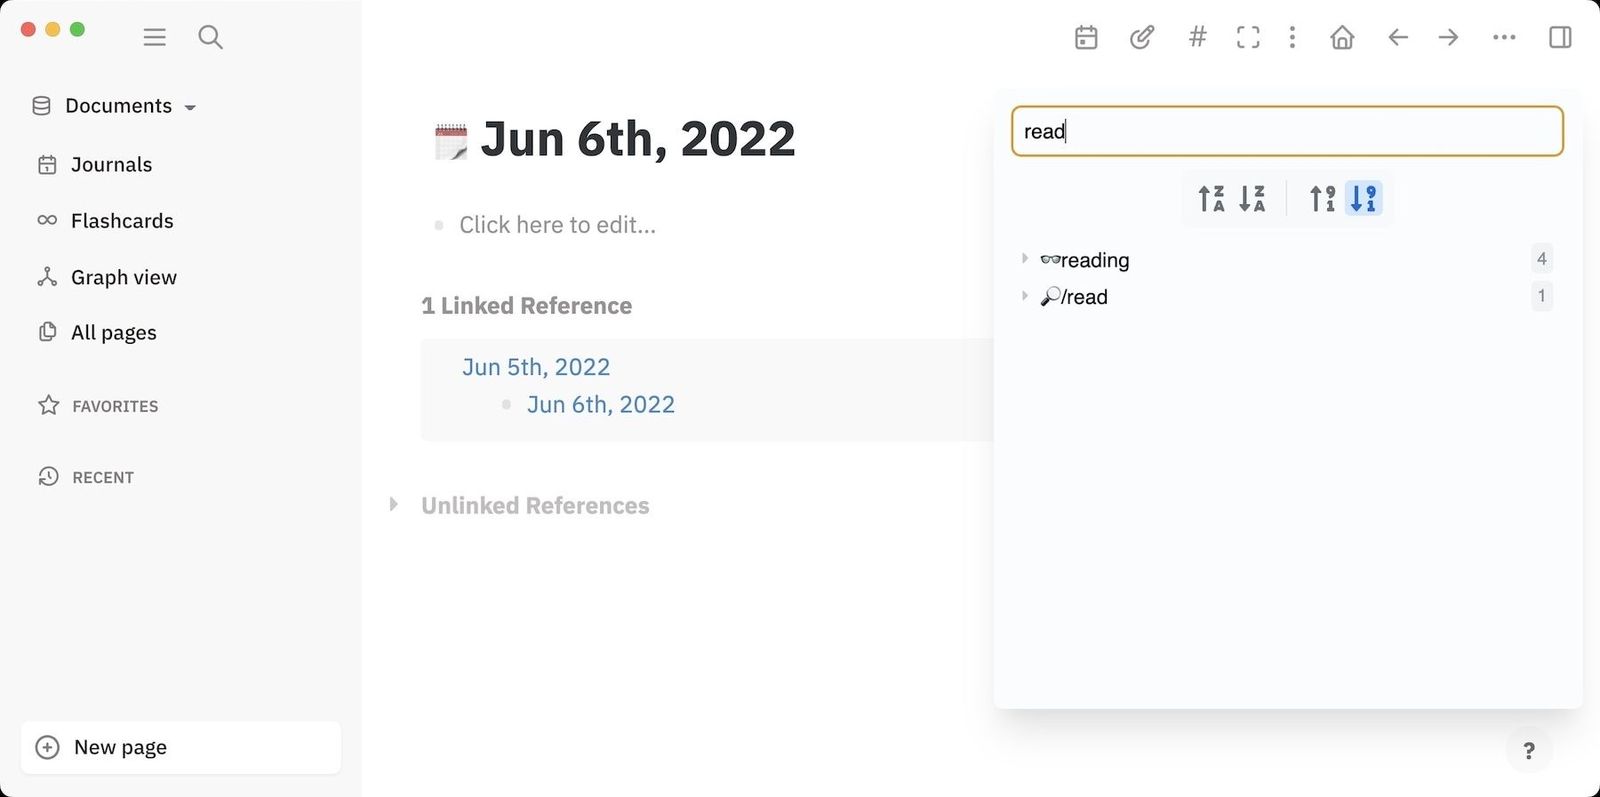Click the read search input field

(1286, 131)
